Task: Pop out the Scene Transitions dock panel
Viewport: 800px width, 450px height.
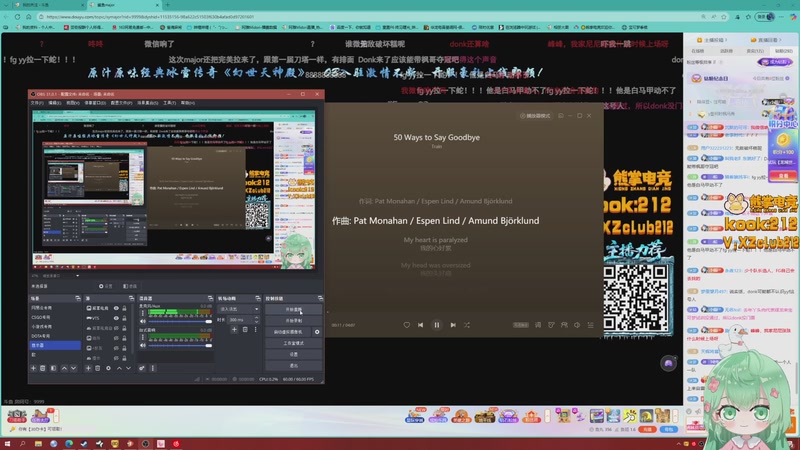Action: tap(258, 298)
